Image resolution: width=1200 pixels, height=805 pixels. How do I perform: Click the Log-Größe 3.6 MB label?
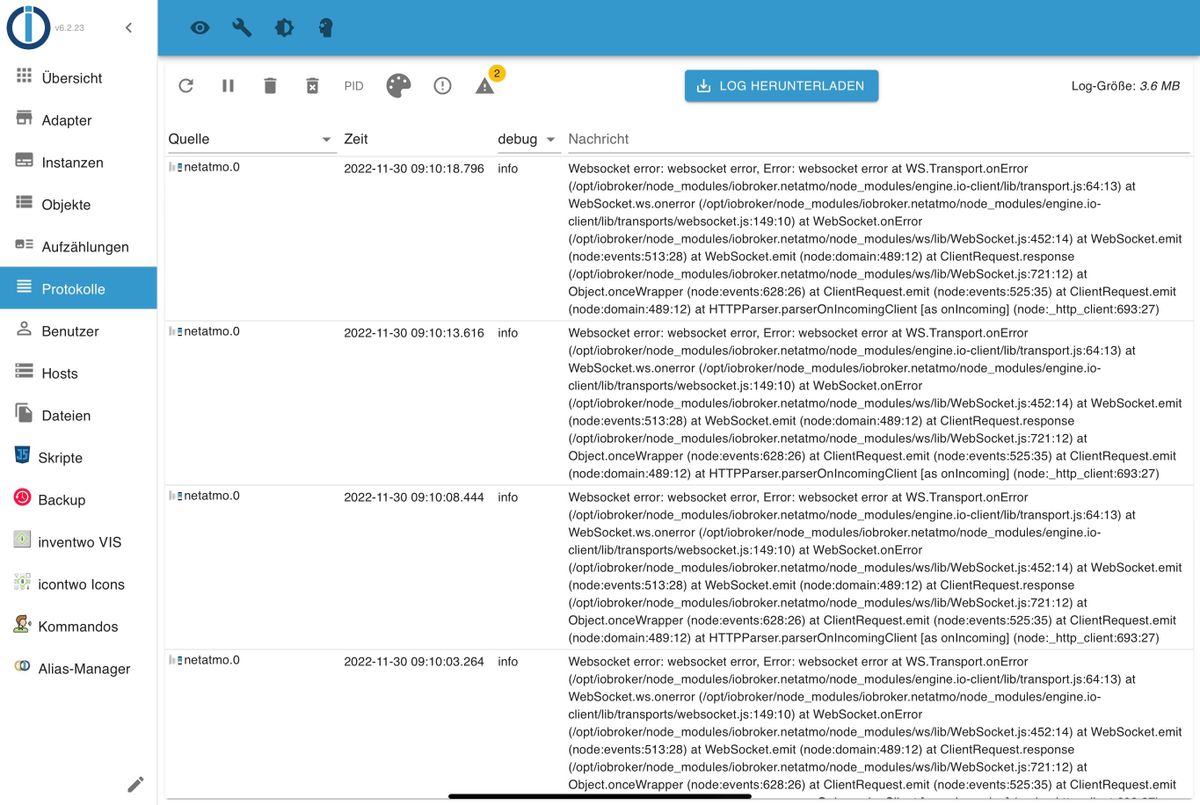pos(1125,87)
